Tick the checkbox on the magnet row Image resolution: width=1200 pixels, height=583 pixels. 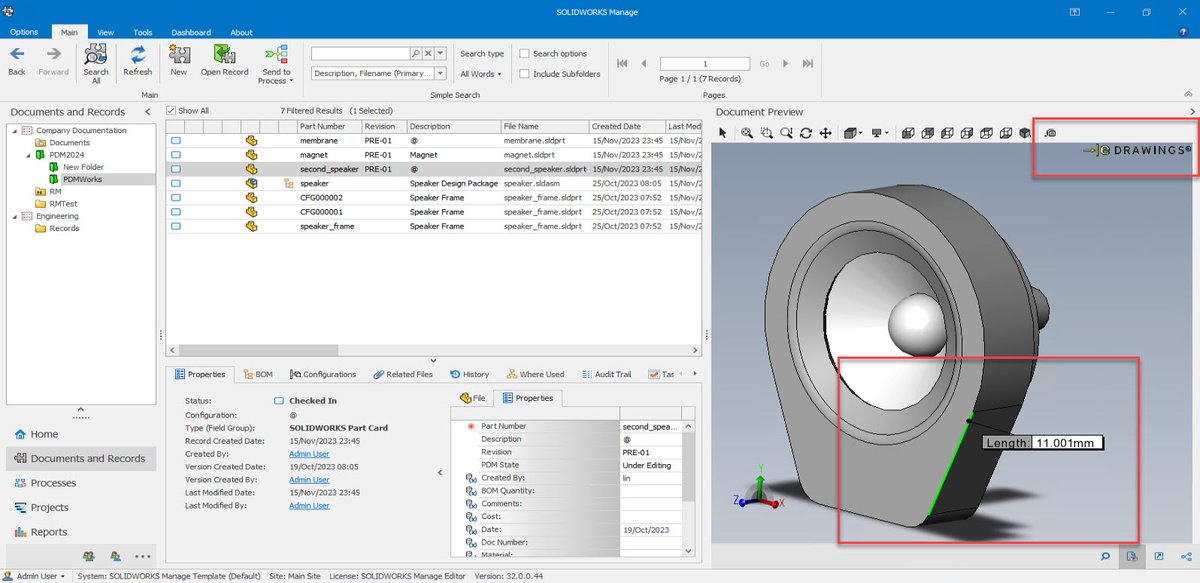click(x=175, y=155)
